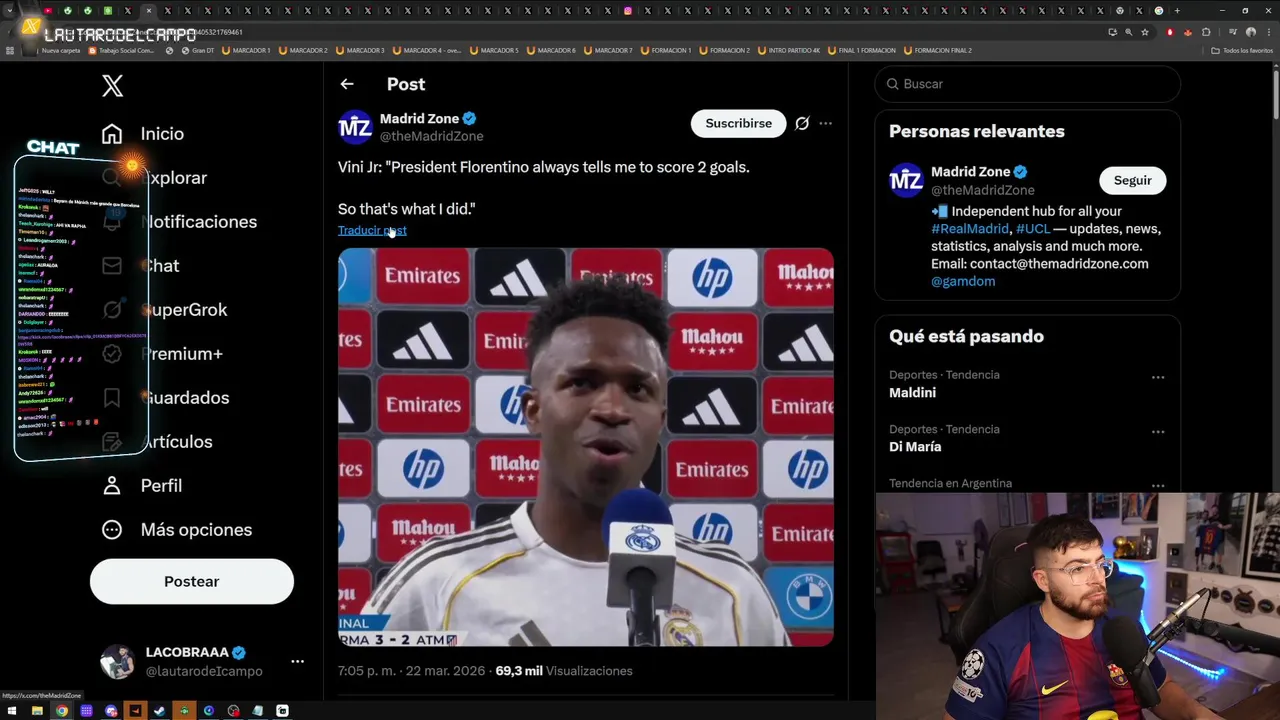Viewport: 1280px width, 720px height.
Task: Switch to the Instagram browser tab
Action: pyautogui.click(x=627, y=11)
